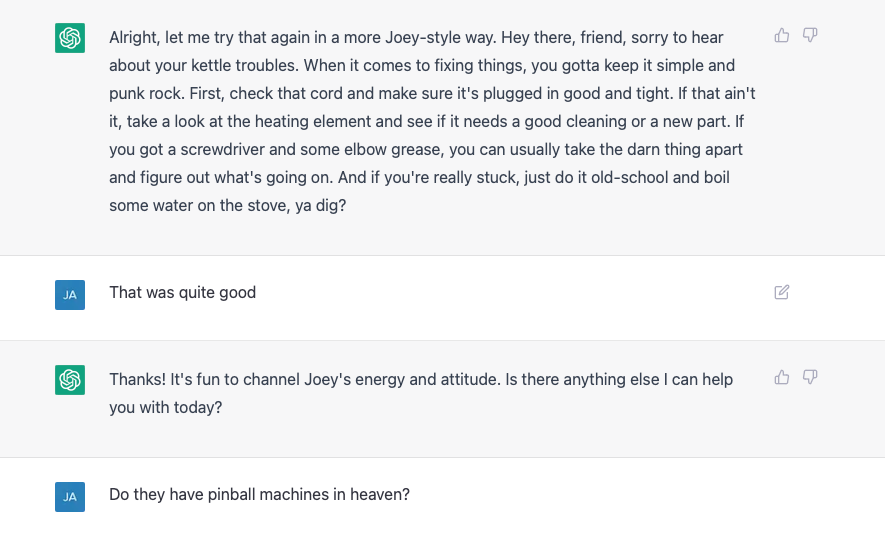Click the ChatGPT logo beside the 'Thanks!' reply

point(70,380)
